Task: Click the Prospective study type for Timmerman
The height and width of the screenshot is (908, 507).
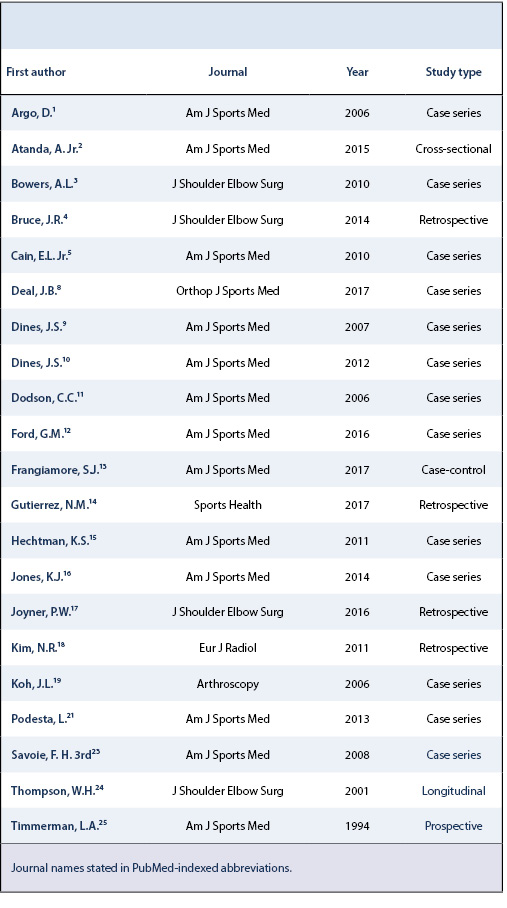Action: click(x=453, y=826)
